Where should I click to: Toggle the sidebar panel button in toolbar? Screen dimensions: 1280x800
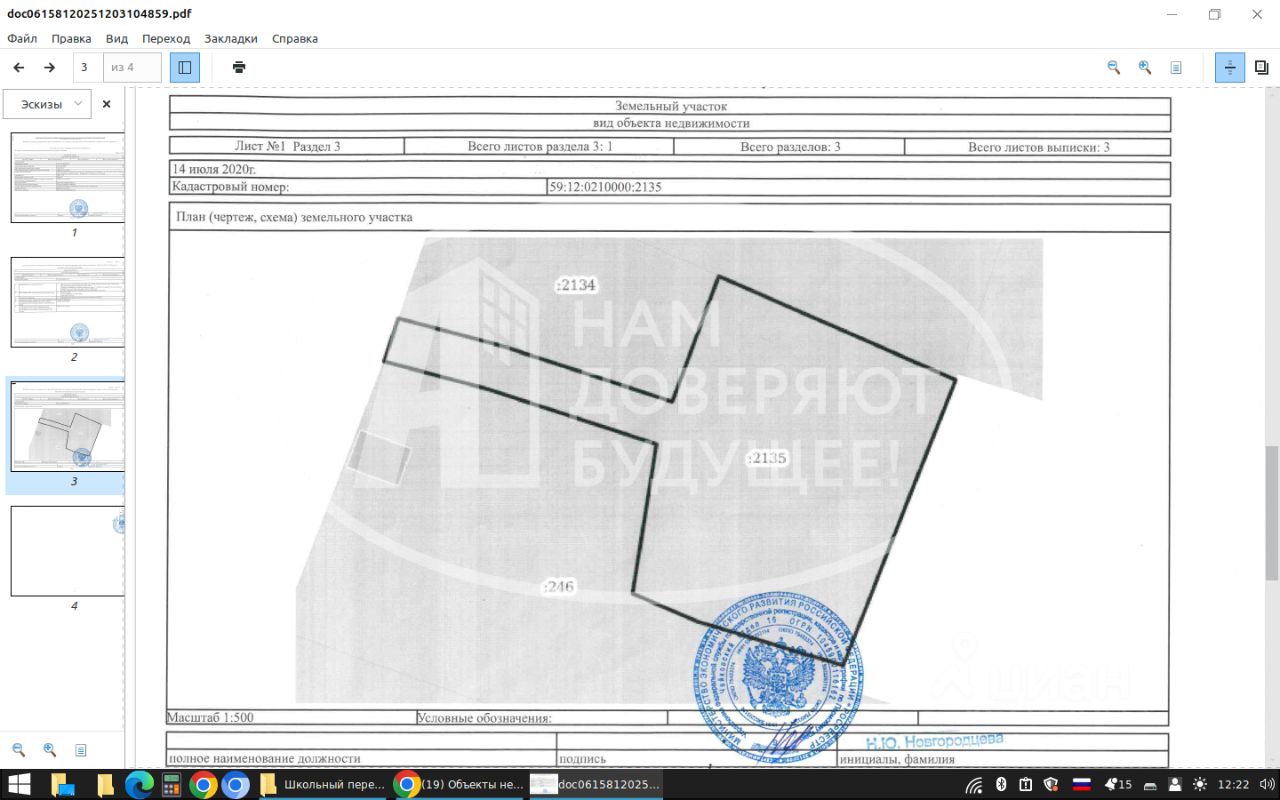click(x=184, y=67)
